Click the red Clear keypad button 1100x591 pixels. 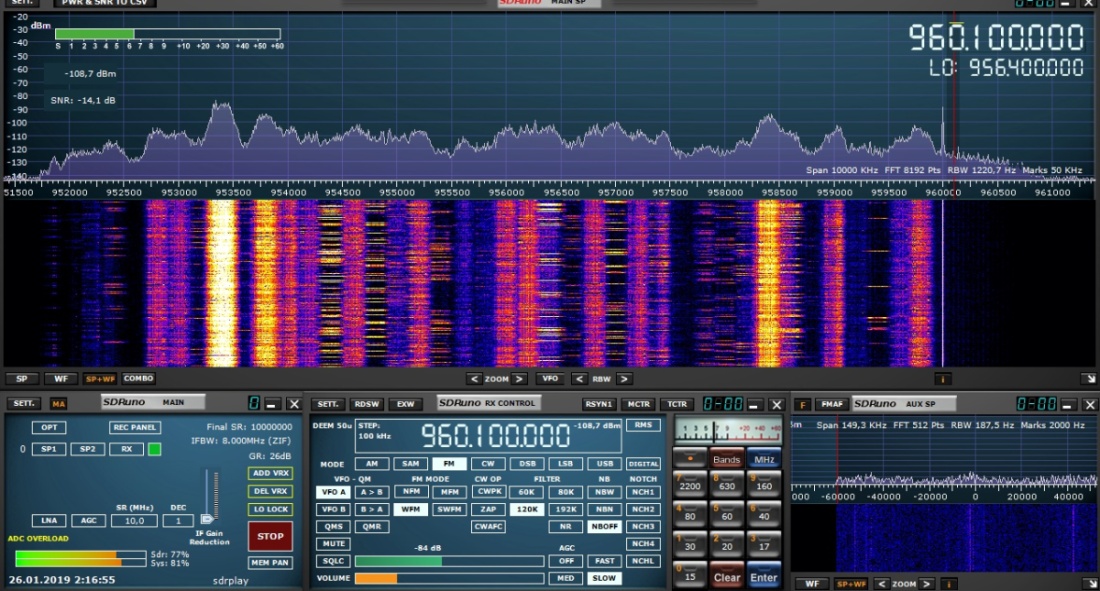pyautogui.click(x=727, y=577)
